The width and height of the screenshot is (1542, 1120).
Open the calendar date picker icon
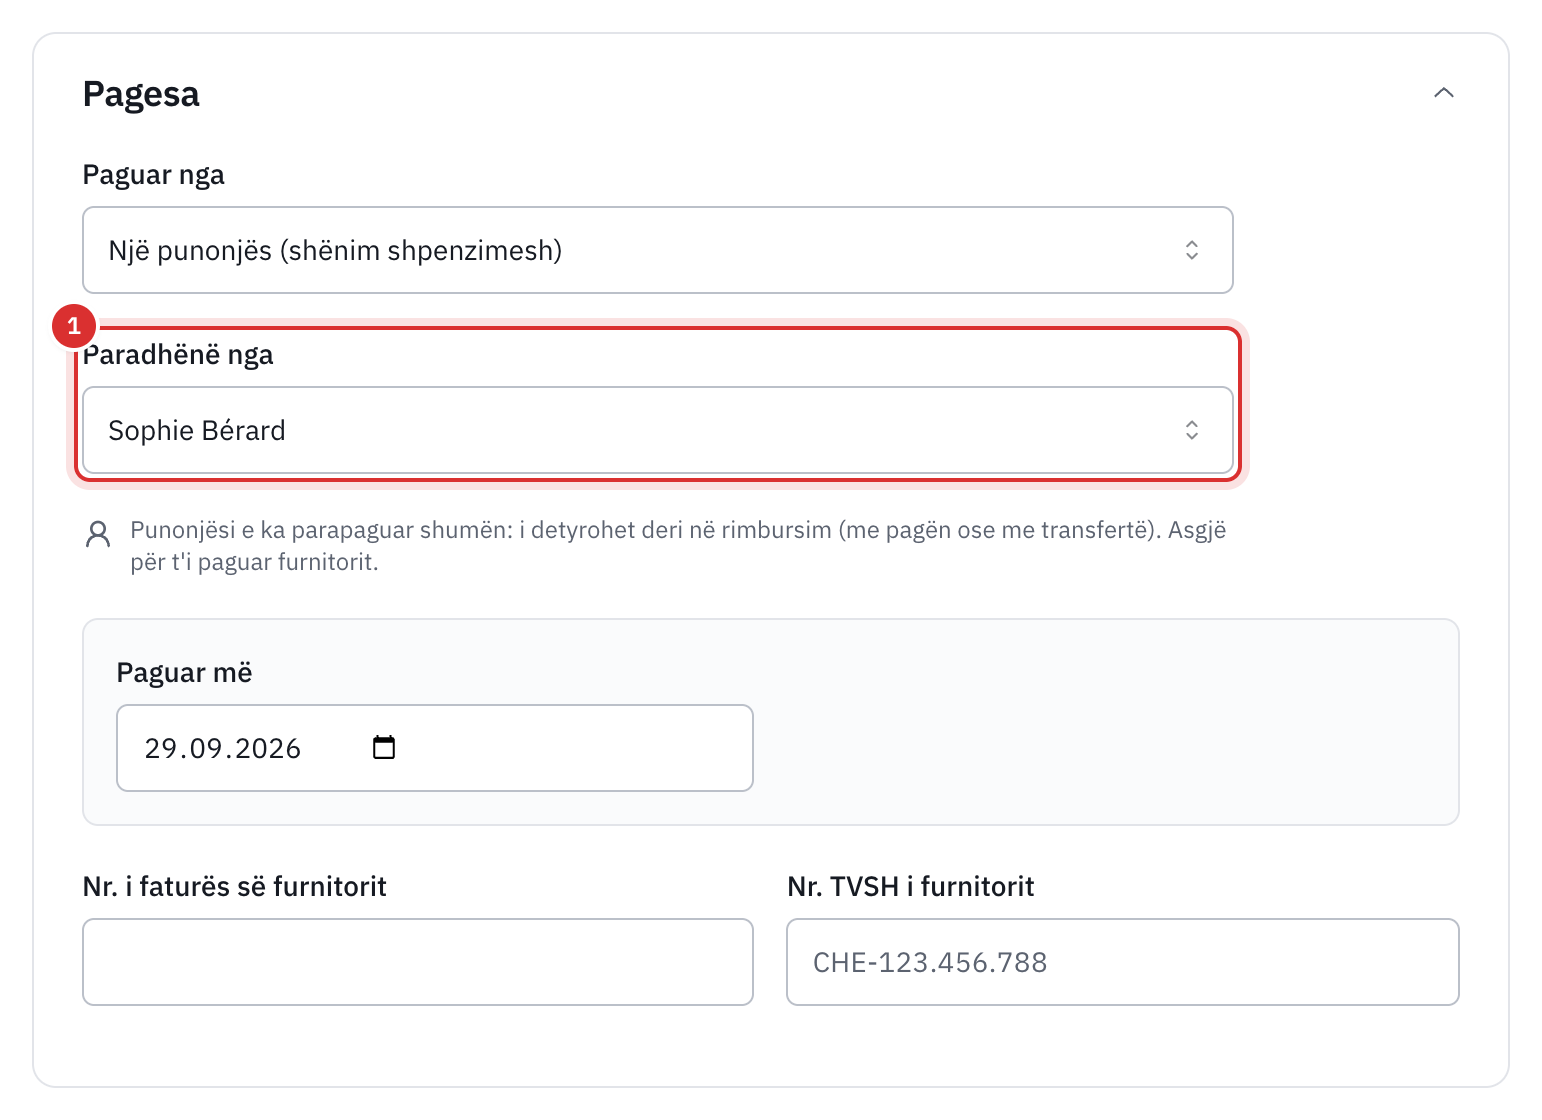tap(384, 747)
